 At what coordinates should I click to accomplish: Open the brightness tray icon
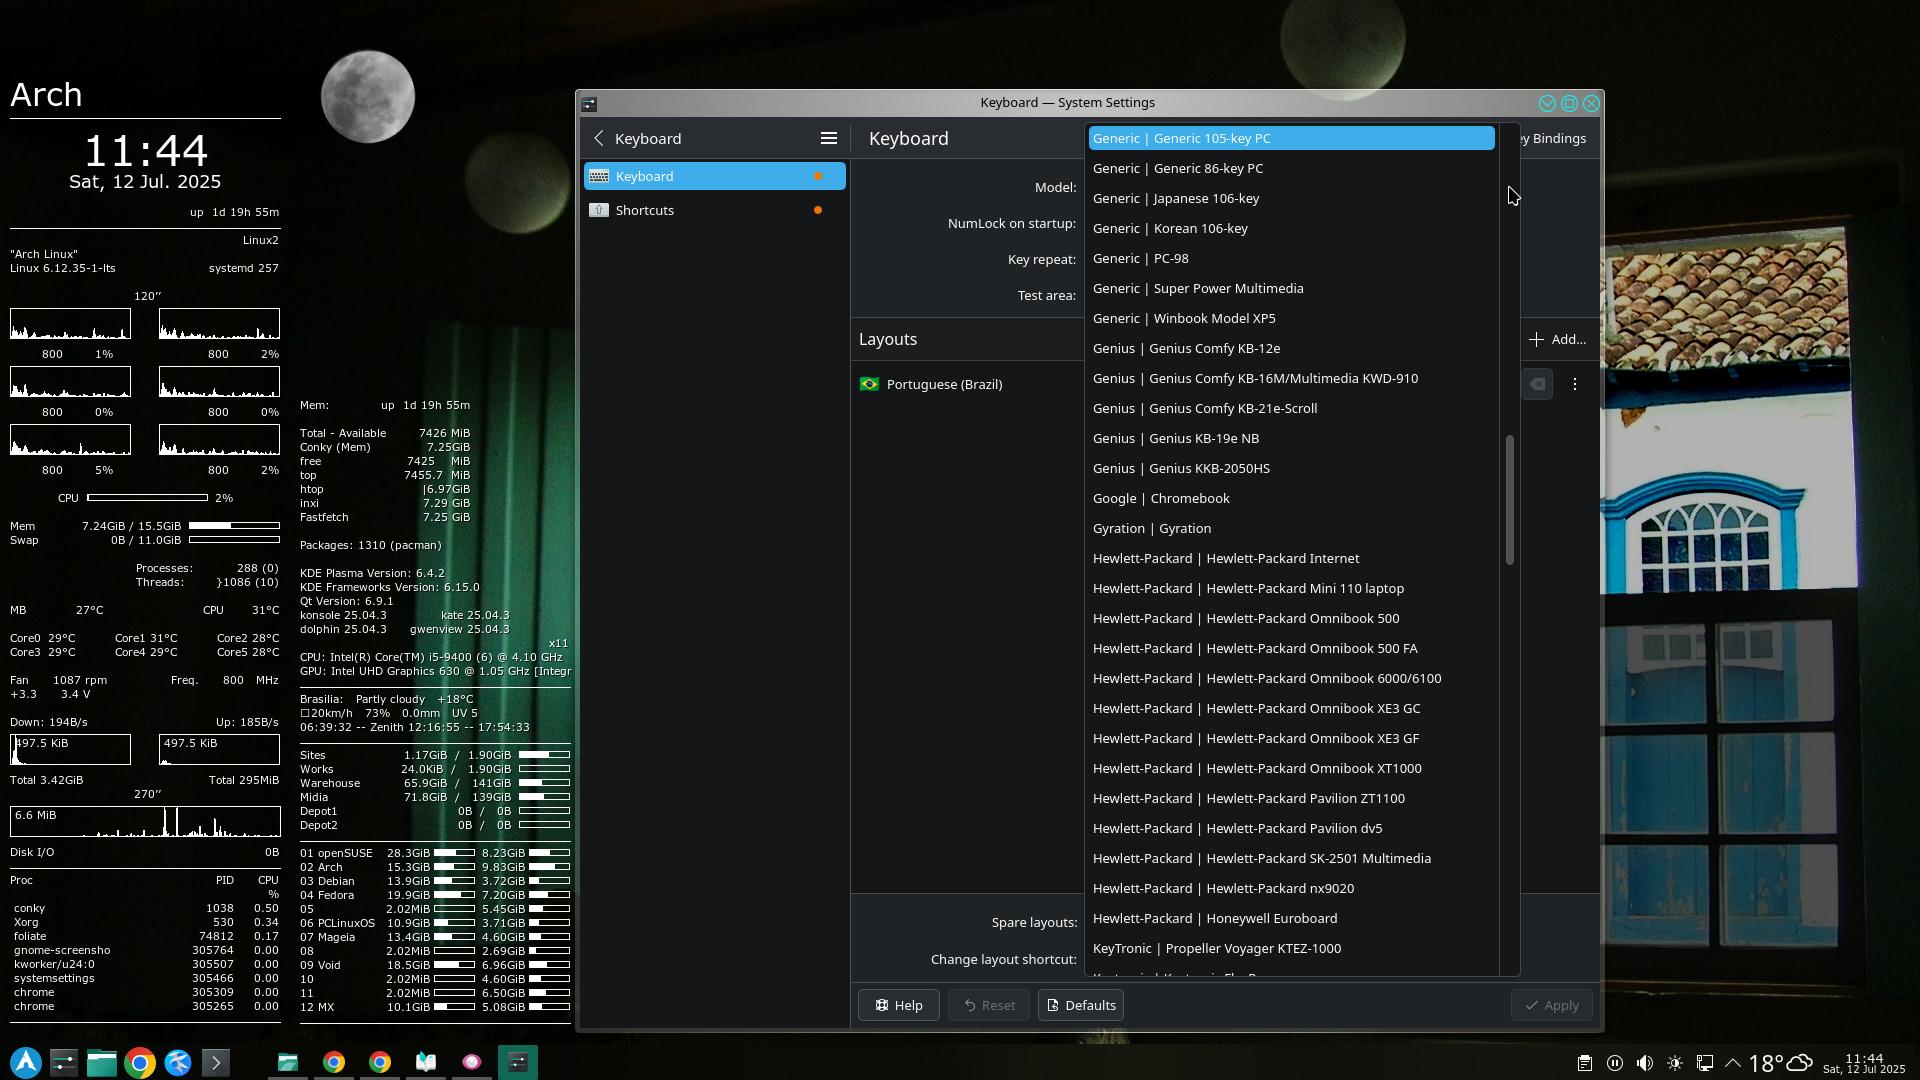tap(1675, 1063)
